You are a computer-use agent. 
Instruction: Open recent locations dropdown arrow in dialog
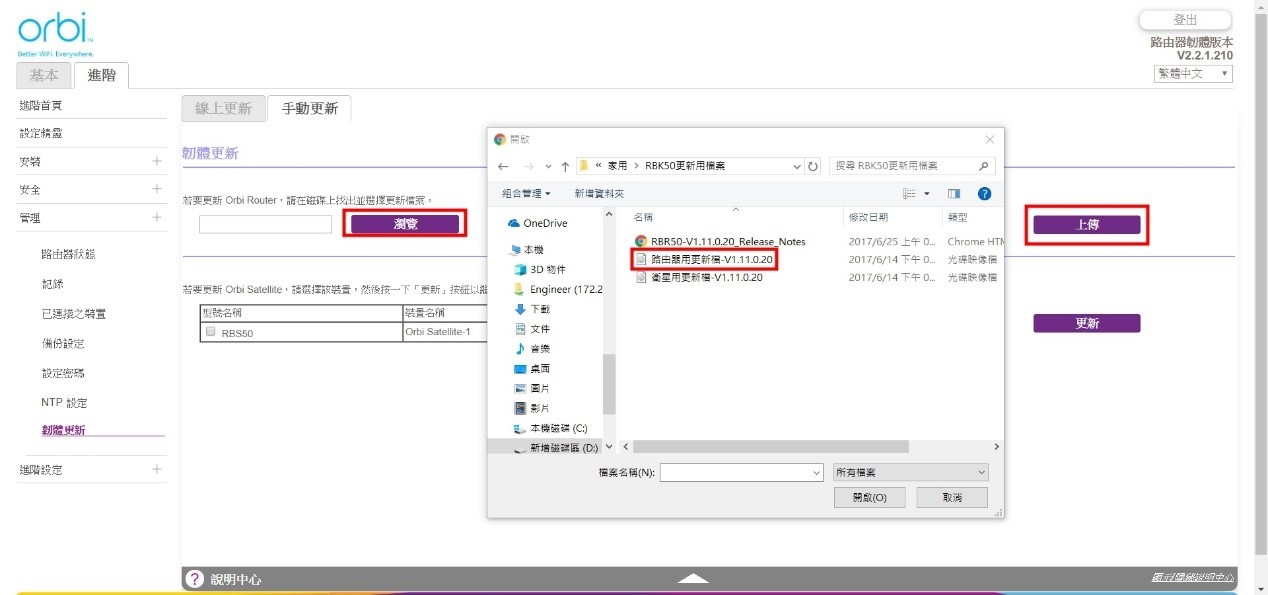[547, 166]
